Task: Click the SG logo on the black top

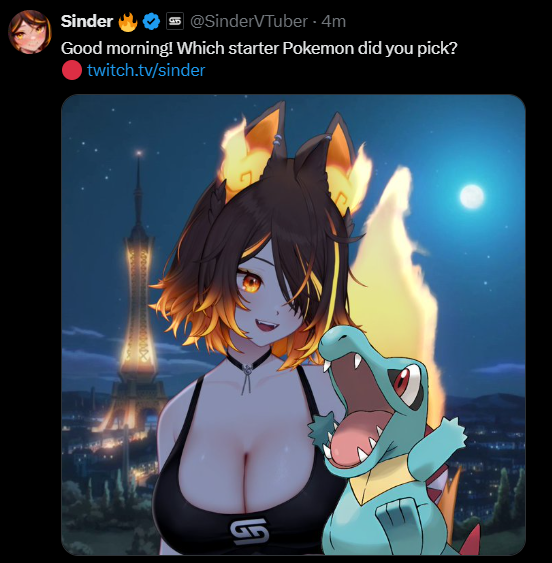Action: [x=249, y=531]
